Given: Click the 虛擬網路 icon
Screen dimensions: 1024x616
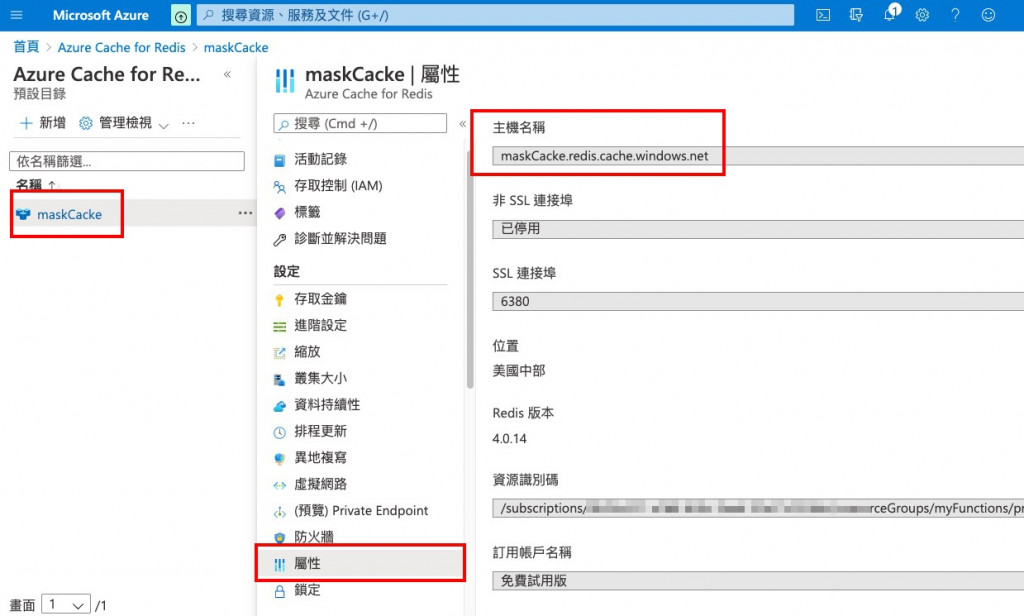Looking at the screenshot, I should 280,485.
